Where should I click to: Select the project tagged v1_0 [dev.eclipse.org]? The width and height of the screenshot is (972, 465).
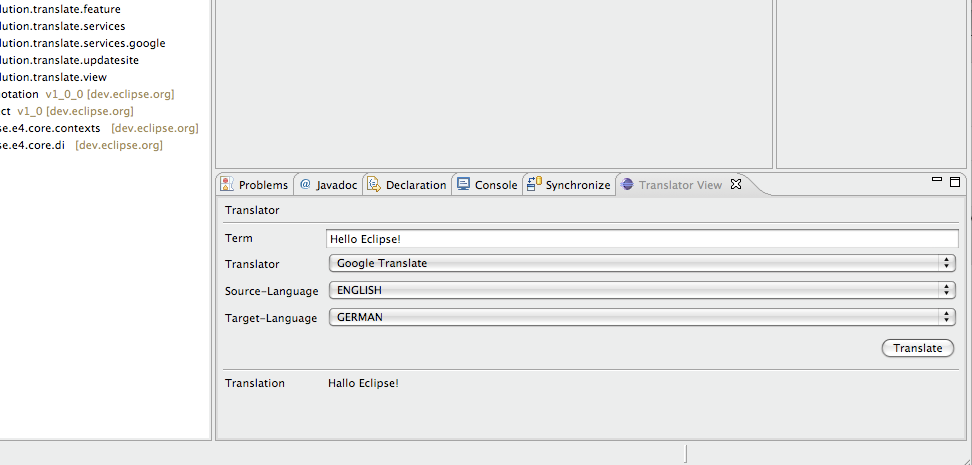(x=67, y=111)
